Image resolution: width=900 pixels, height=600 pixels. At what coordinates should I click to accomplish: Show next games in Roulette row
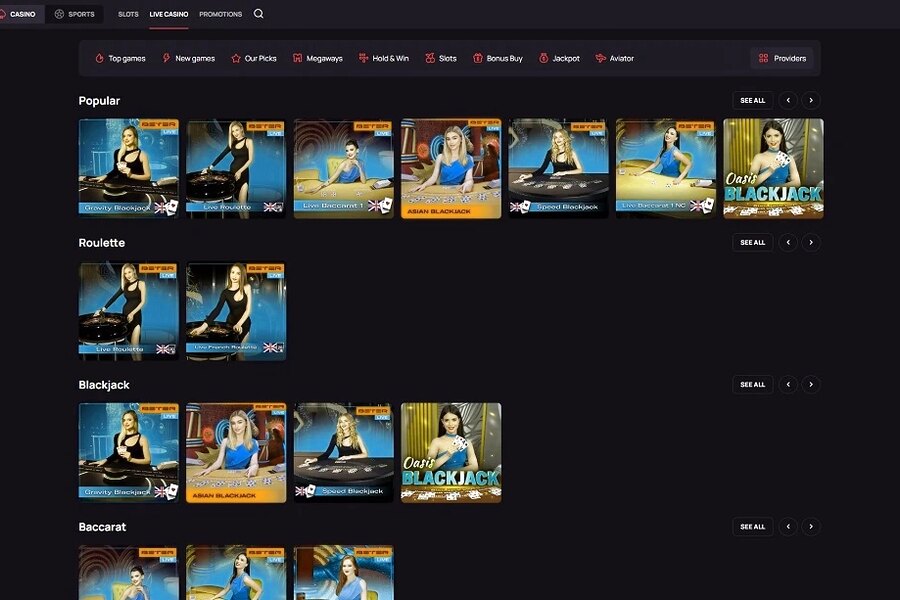811,242
